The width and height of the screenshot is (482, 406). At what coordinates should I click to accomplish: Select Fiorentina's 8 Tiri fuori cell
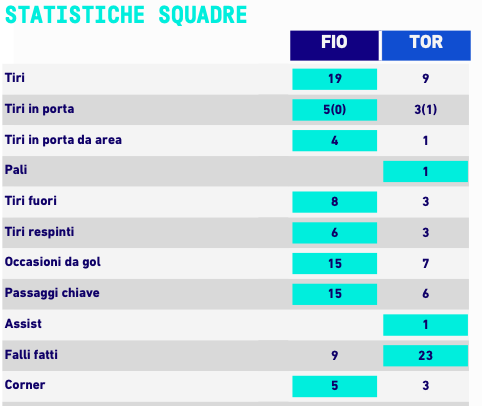[335, 202]
